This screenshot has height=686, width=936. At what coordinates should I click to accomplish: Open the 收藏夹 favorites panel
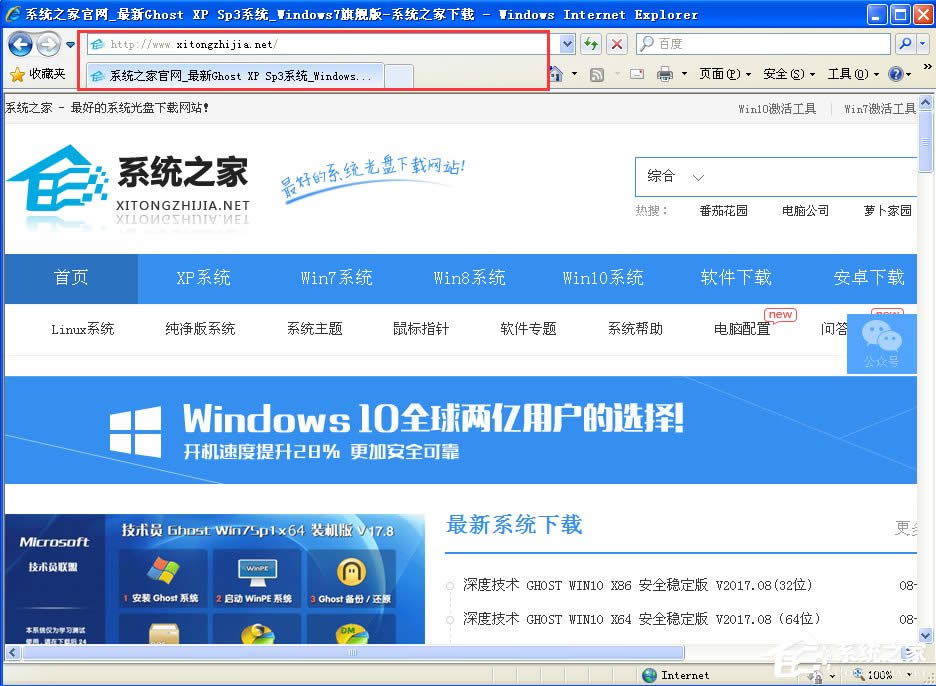(38, 73)
